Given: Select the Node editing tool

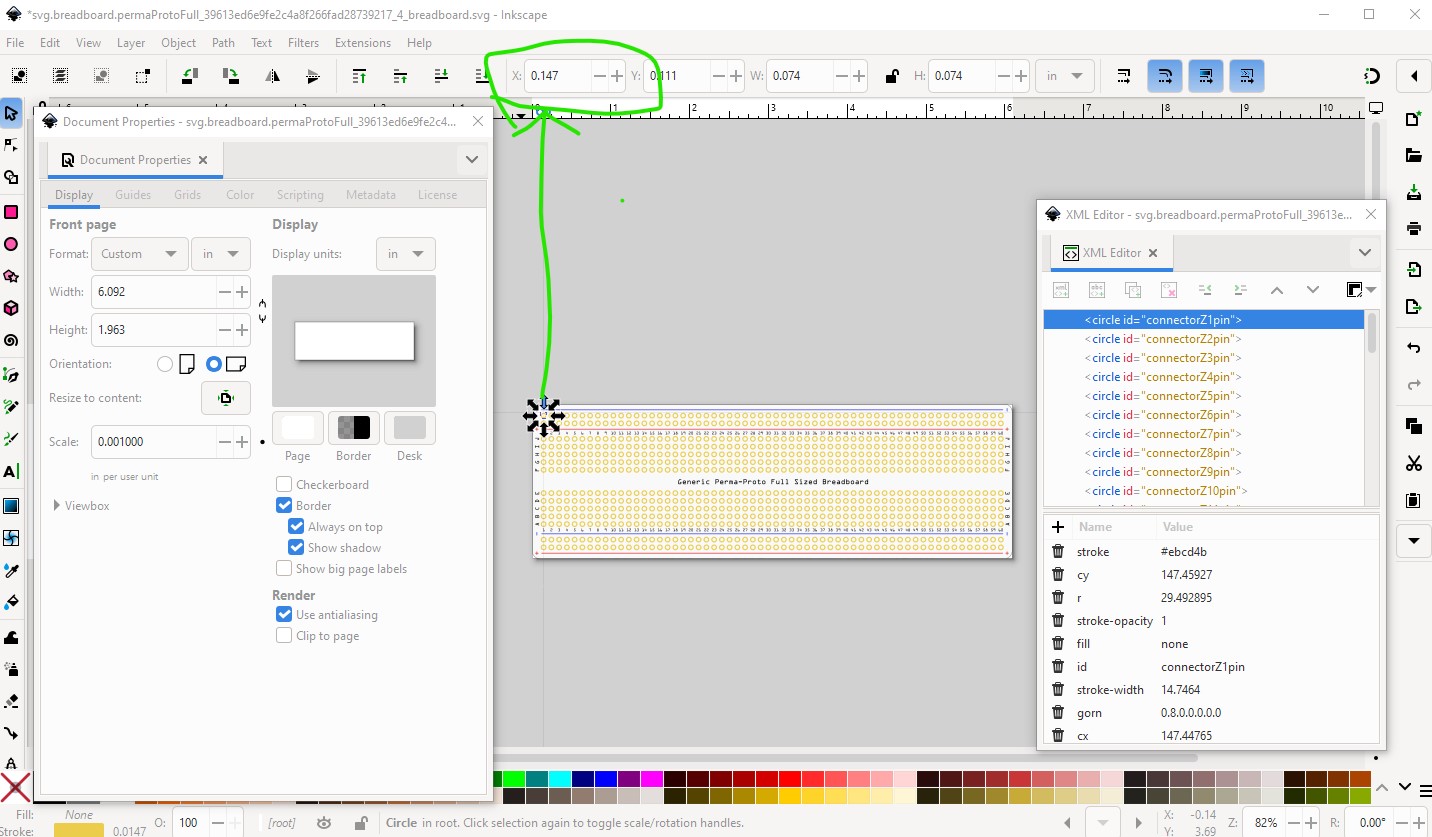Looking at the screenshot, I should (11, 145).
